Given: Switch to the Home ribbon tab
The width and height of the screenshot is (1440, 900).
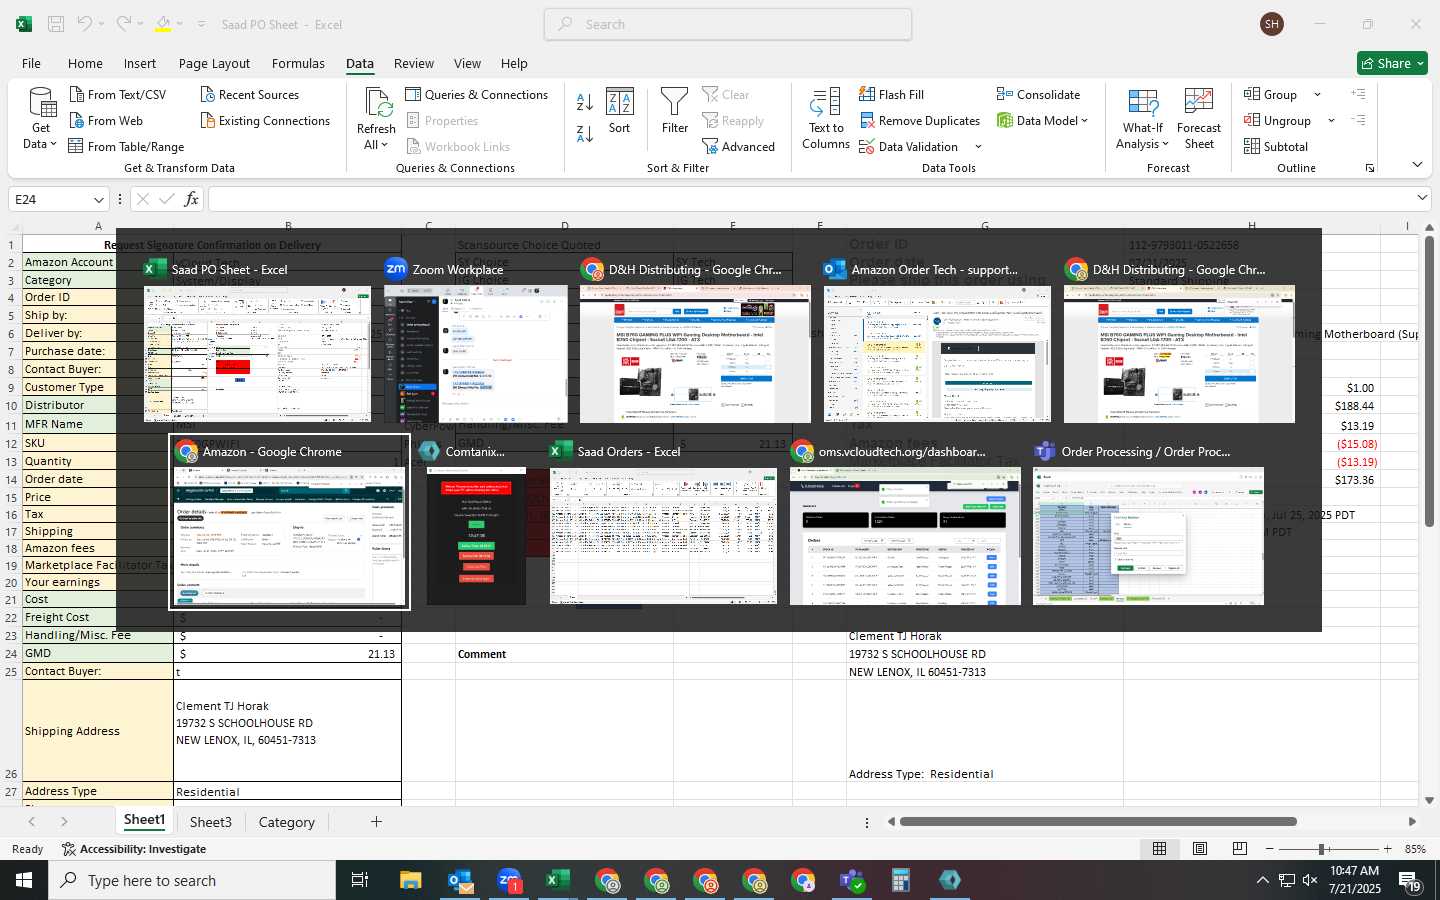Looking at the screenshot, I should (85, 63).
